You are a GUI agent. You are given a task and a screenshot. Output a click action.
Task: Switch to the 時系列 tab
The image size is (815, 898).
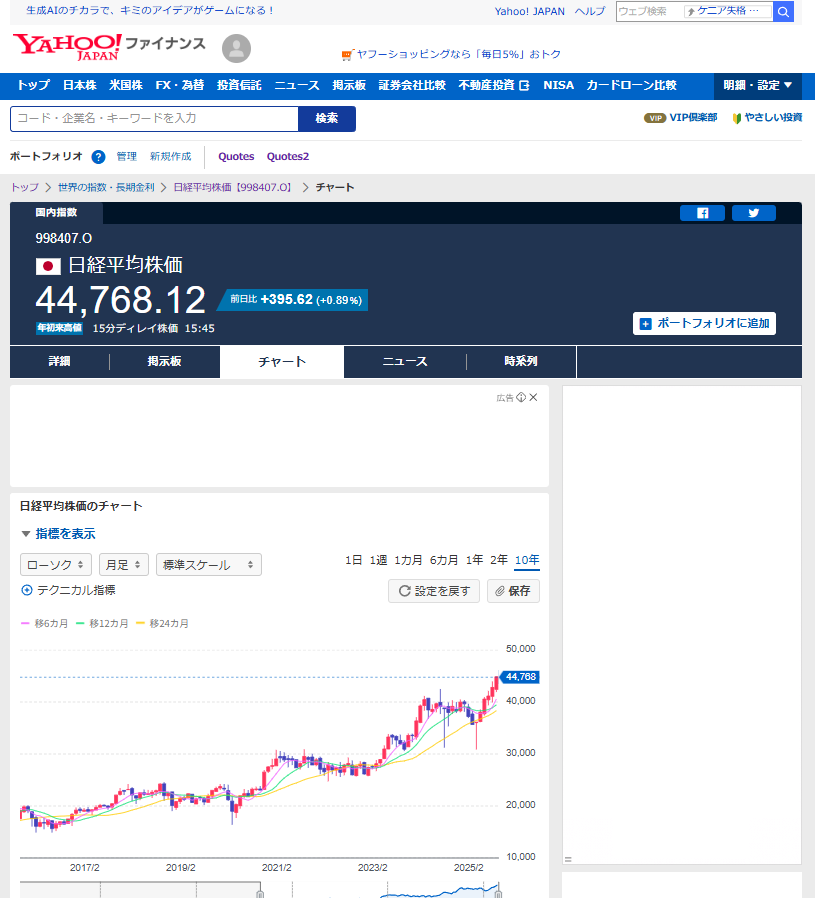(521, 361)
